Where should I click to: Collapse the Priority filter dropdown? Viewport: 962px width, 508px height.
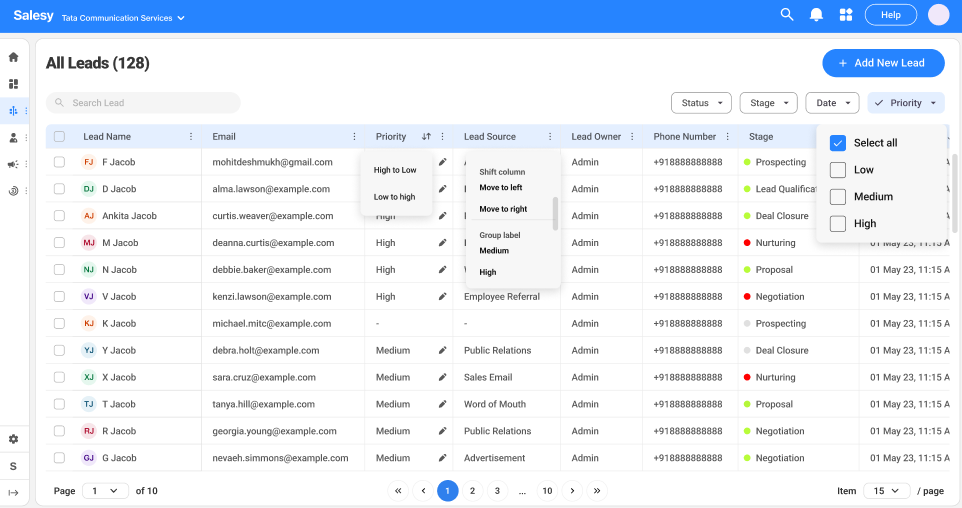(906, 103)
